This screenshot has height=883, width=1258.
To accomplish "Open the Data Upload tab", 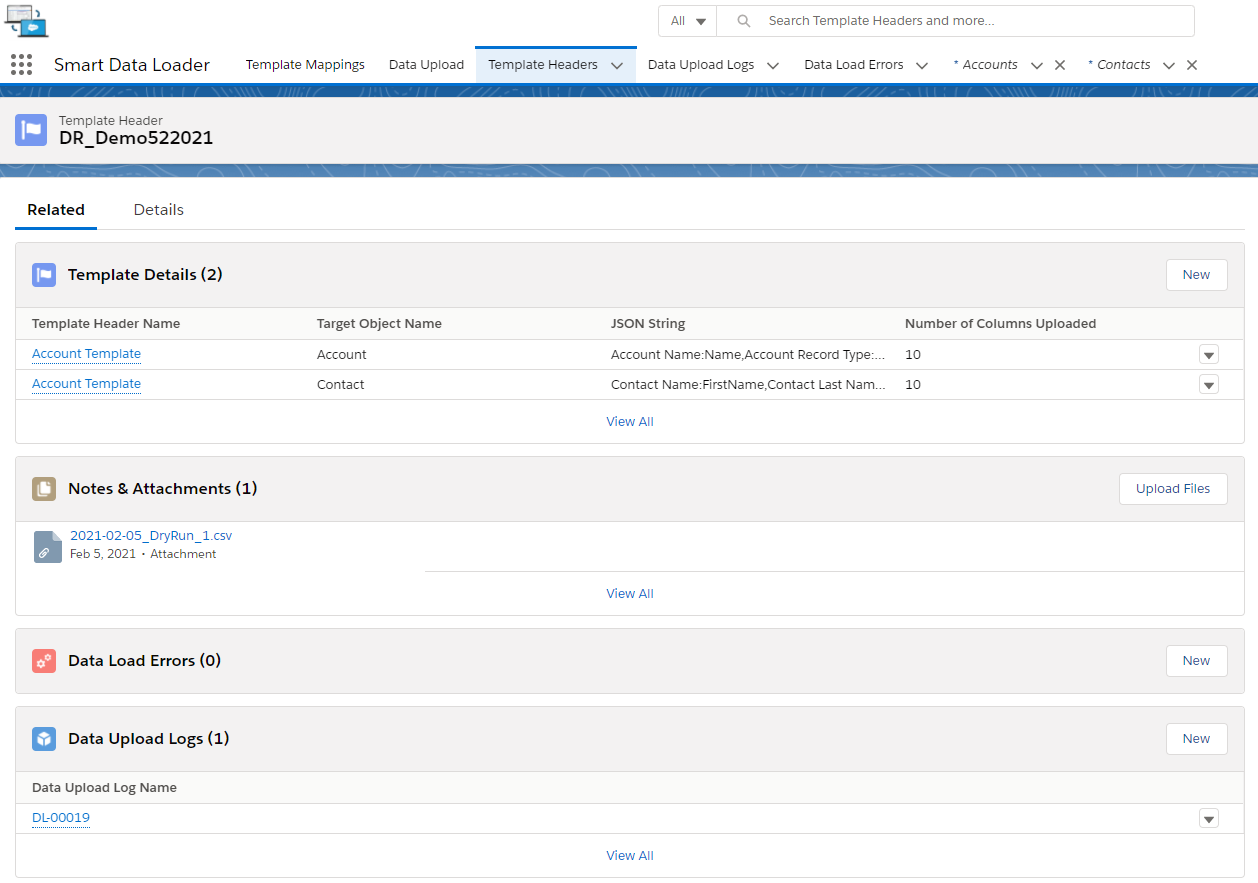I will 426,65.
